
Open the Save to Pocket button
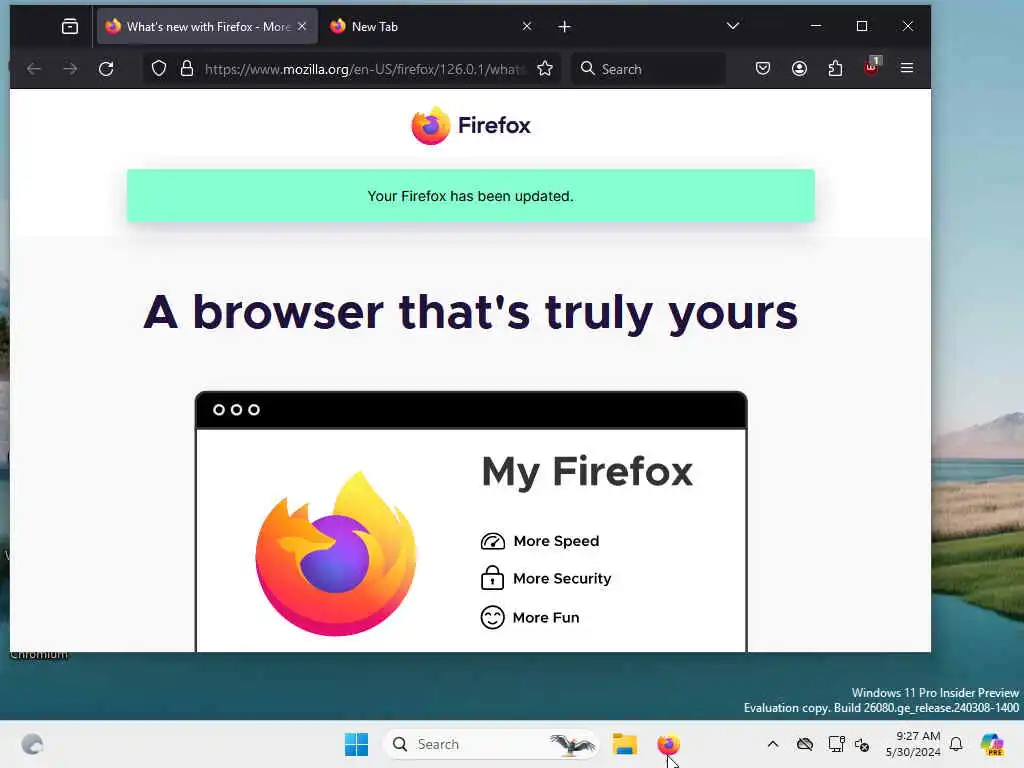pos(763,69)
